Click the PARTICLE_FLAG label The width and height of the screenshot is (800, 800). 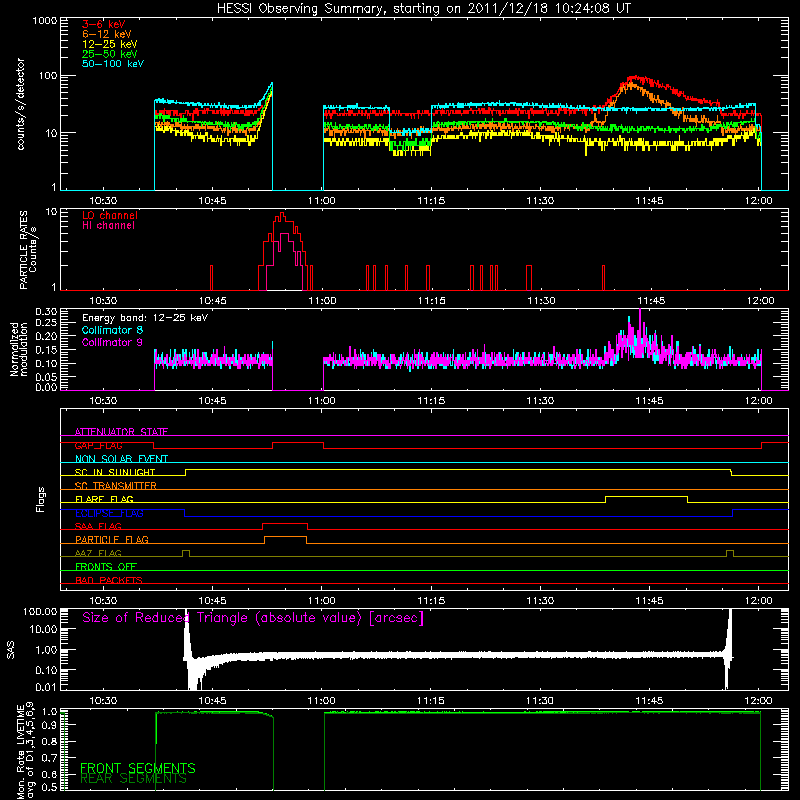pyautogui.click(x=112, y=539)
